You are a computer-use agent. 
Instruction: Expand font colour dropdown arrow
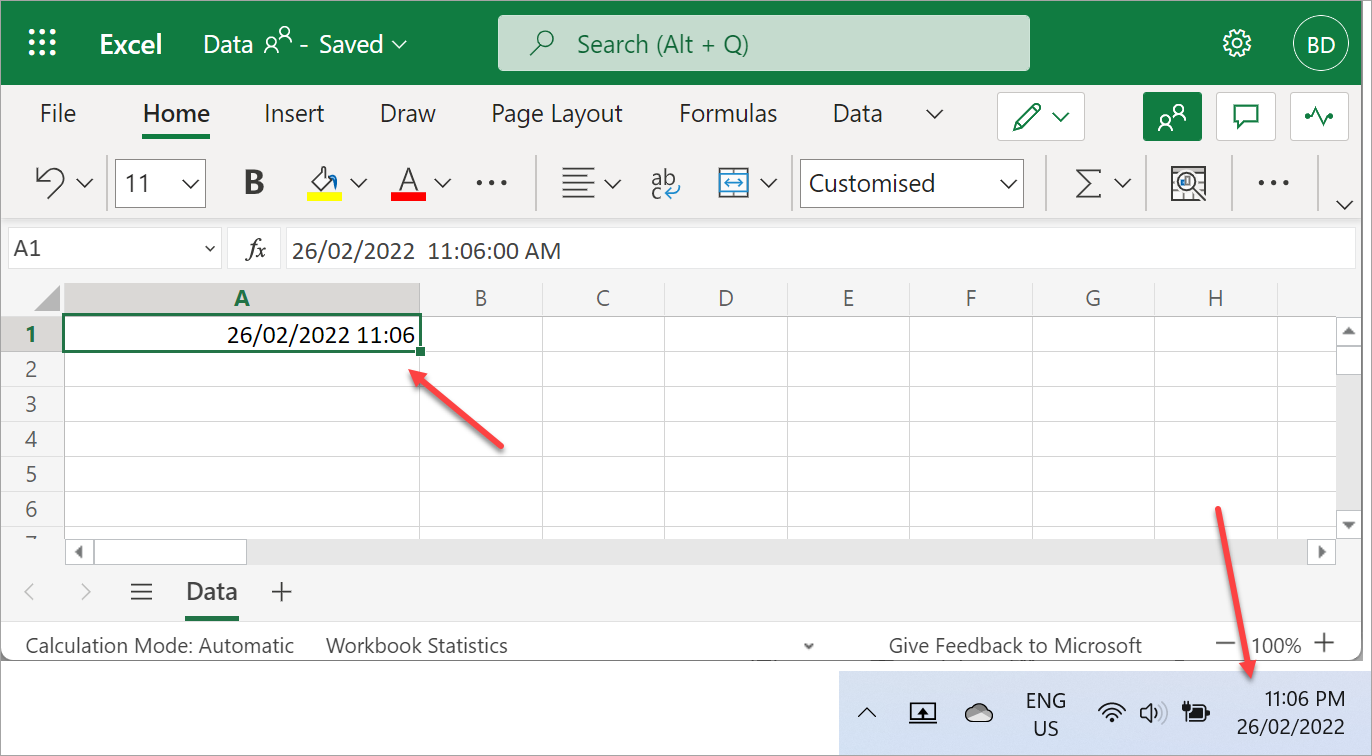[x=443, y=183]
